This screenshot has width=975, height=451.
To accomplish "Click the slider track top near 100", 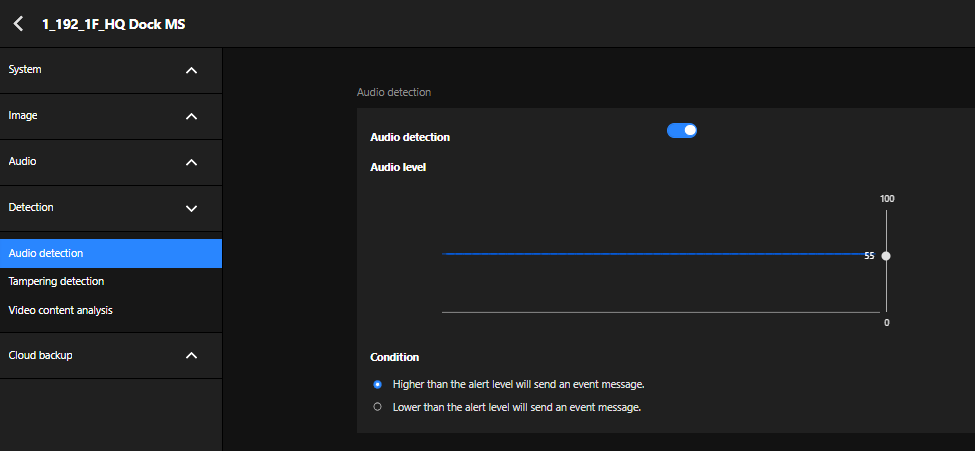I will tap(886, 212).
